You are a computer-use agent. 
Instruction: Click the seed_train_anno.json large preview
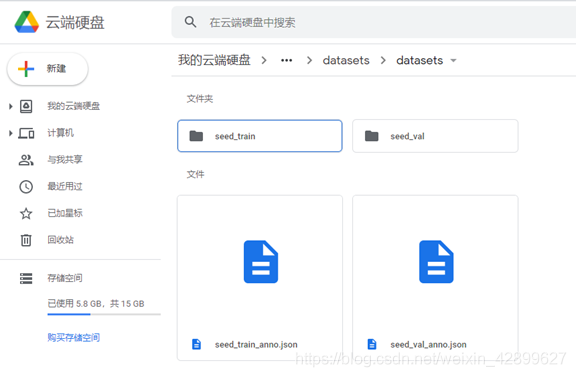coord(260,262)
